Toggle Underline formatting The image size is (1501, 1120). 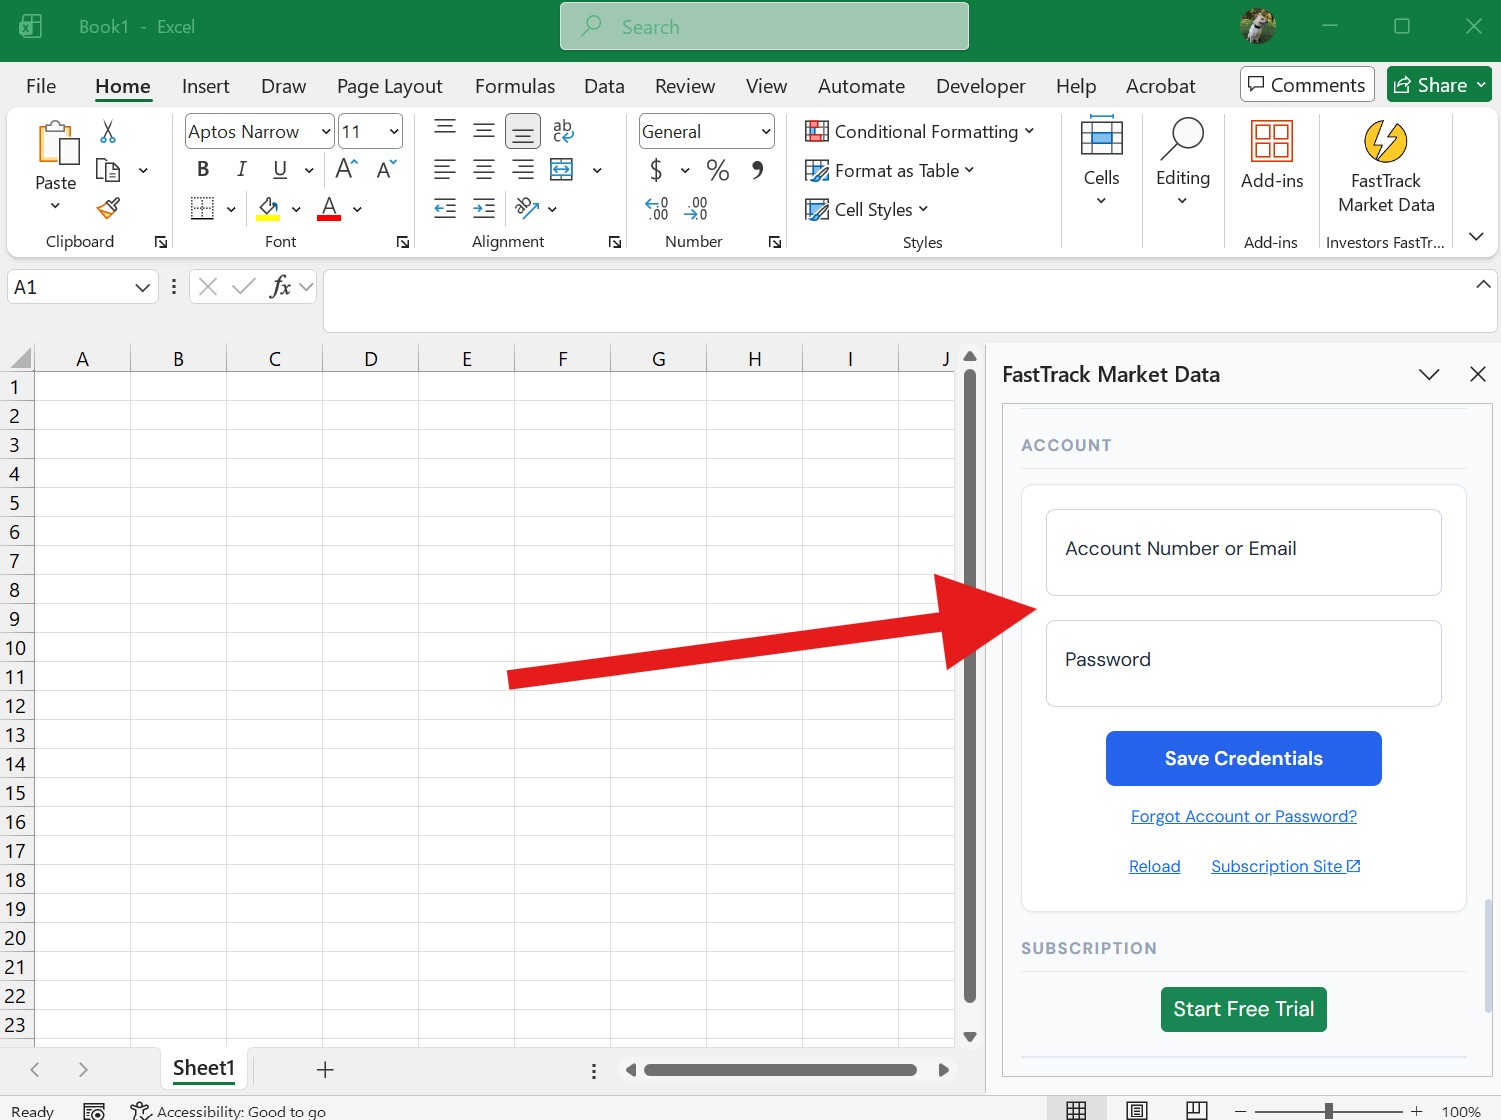click(280, 169)
